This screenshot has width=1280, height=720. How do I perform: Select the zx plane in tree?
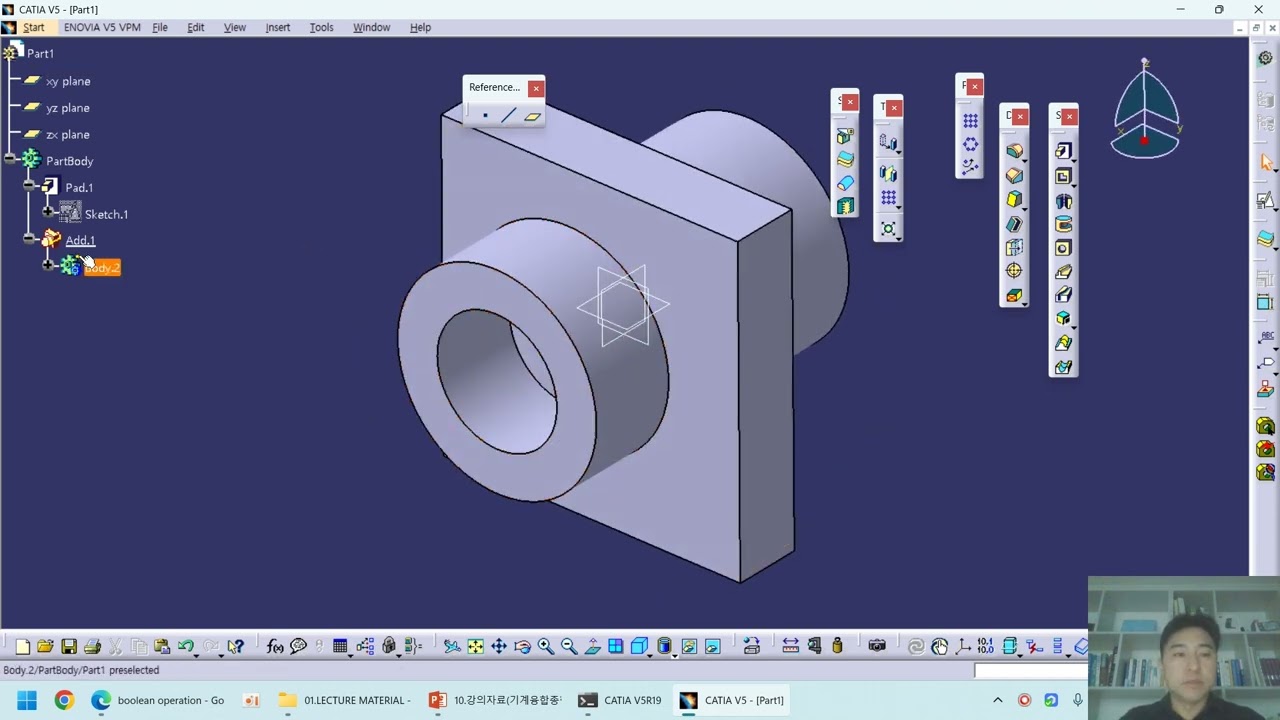pyautogui.click(x=68, y=134)
